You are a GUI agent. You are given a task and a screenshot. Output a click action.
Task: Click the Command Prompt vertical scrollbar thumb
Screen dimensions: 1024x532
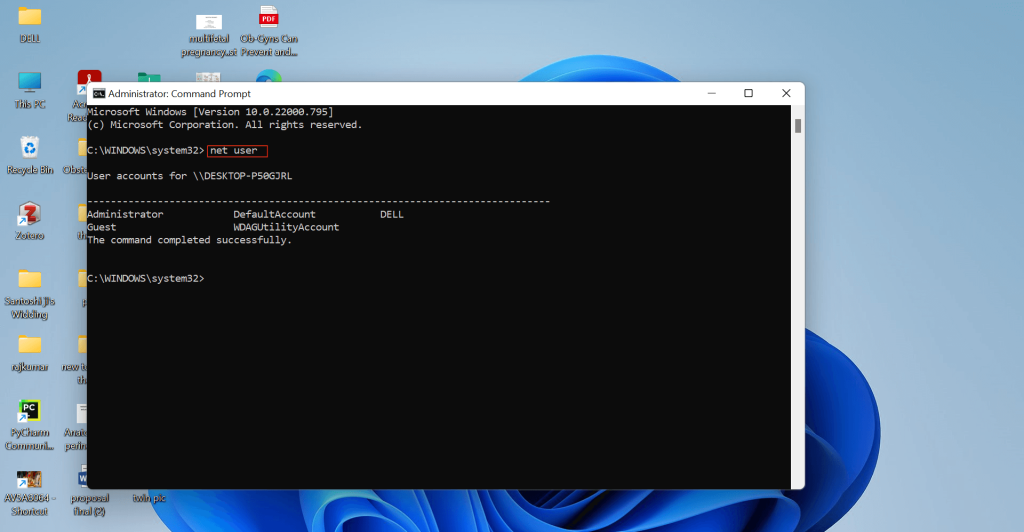click(x=797, y=126)
